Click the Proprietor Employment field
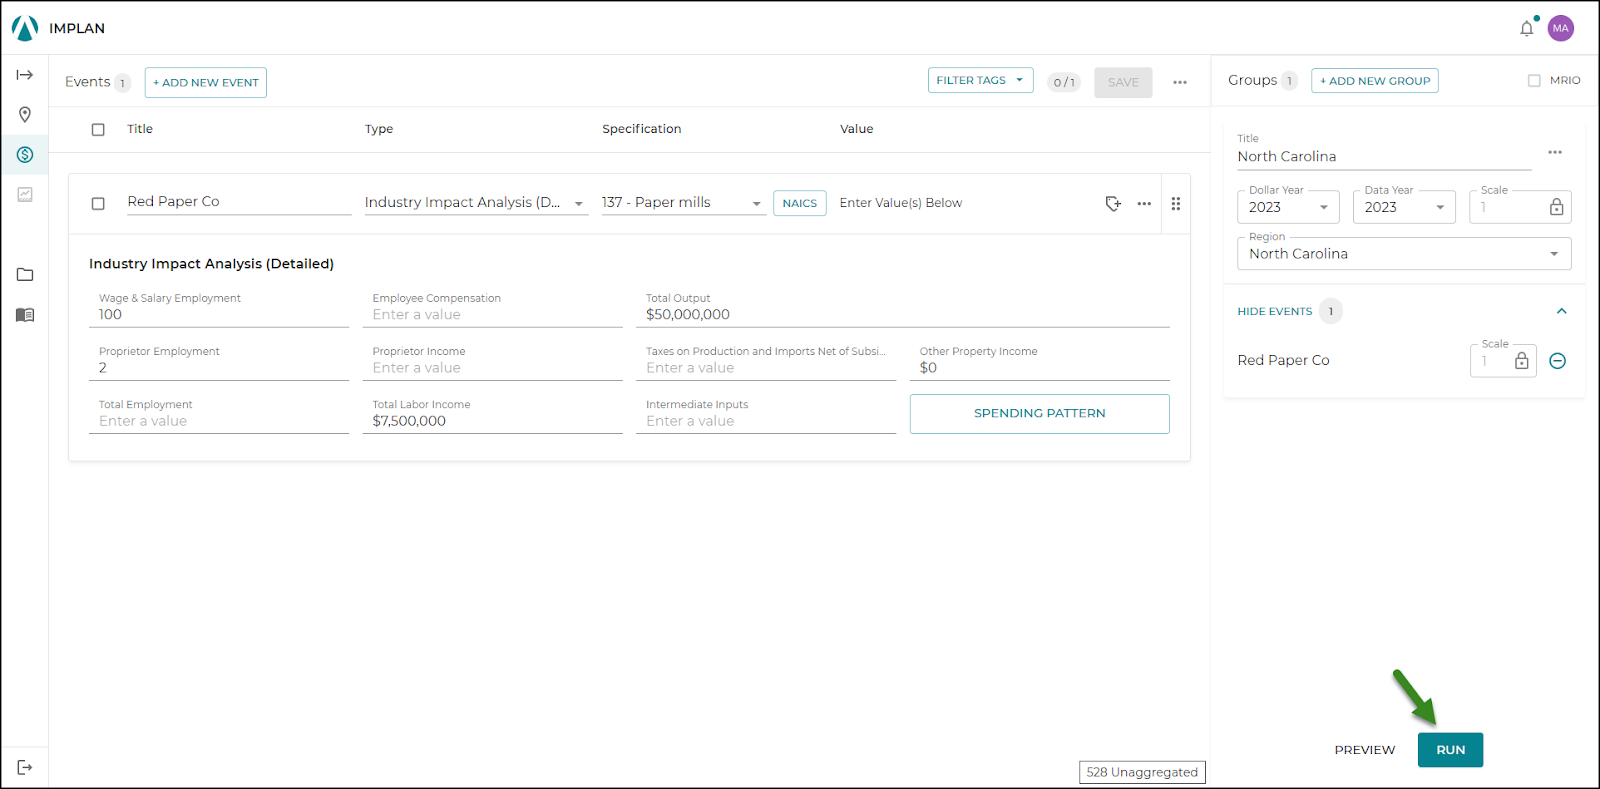1600x789 pixels. click(x=219, y=361)
